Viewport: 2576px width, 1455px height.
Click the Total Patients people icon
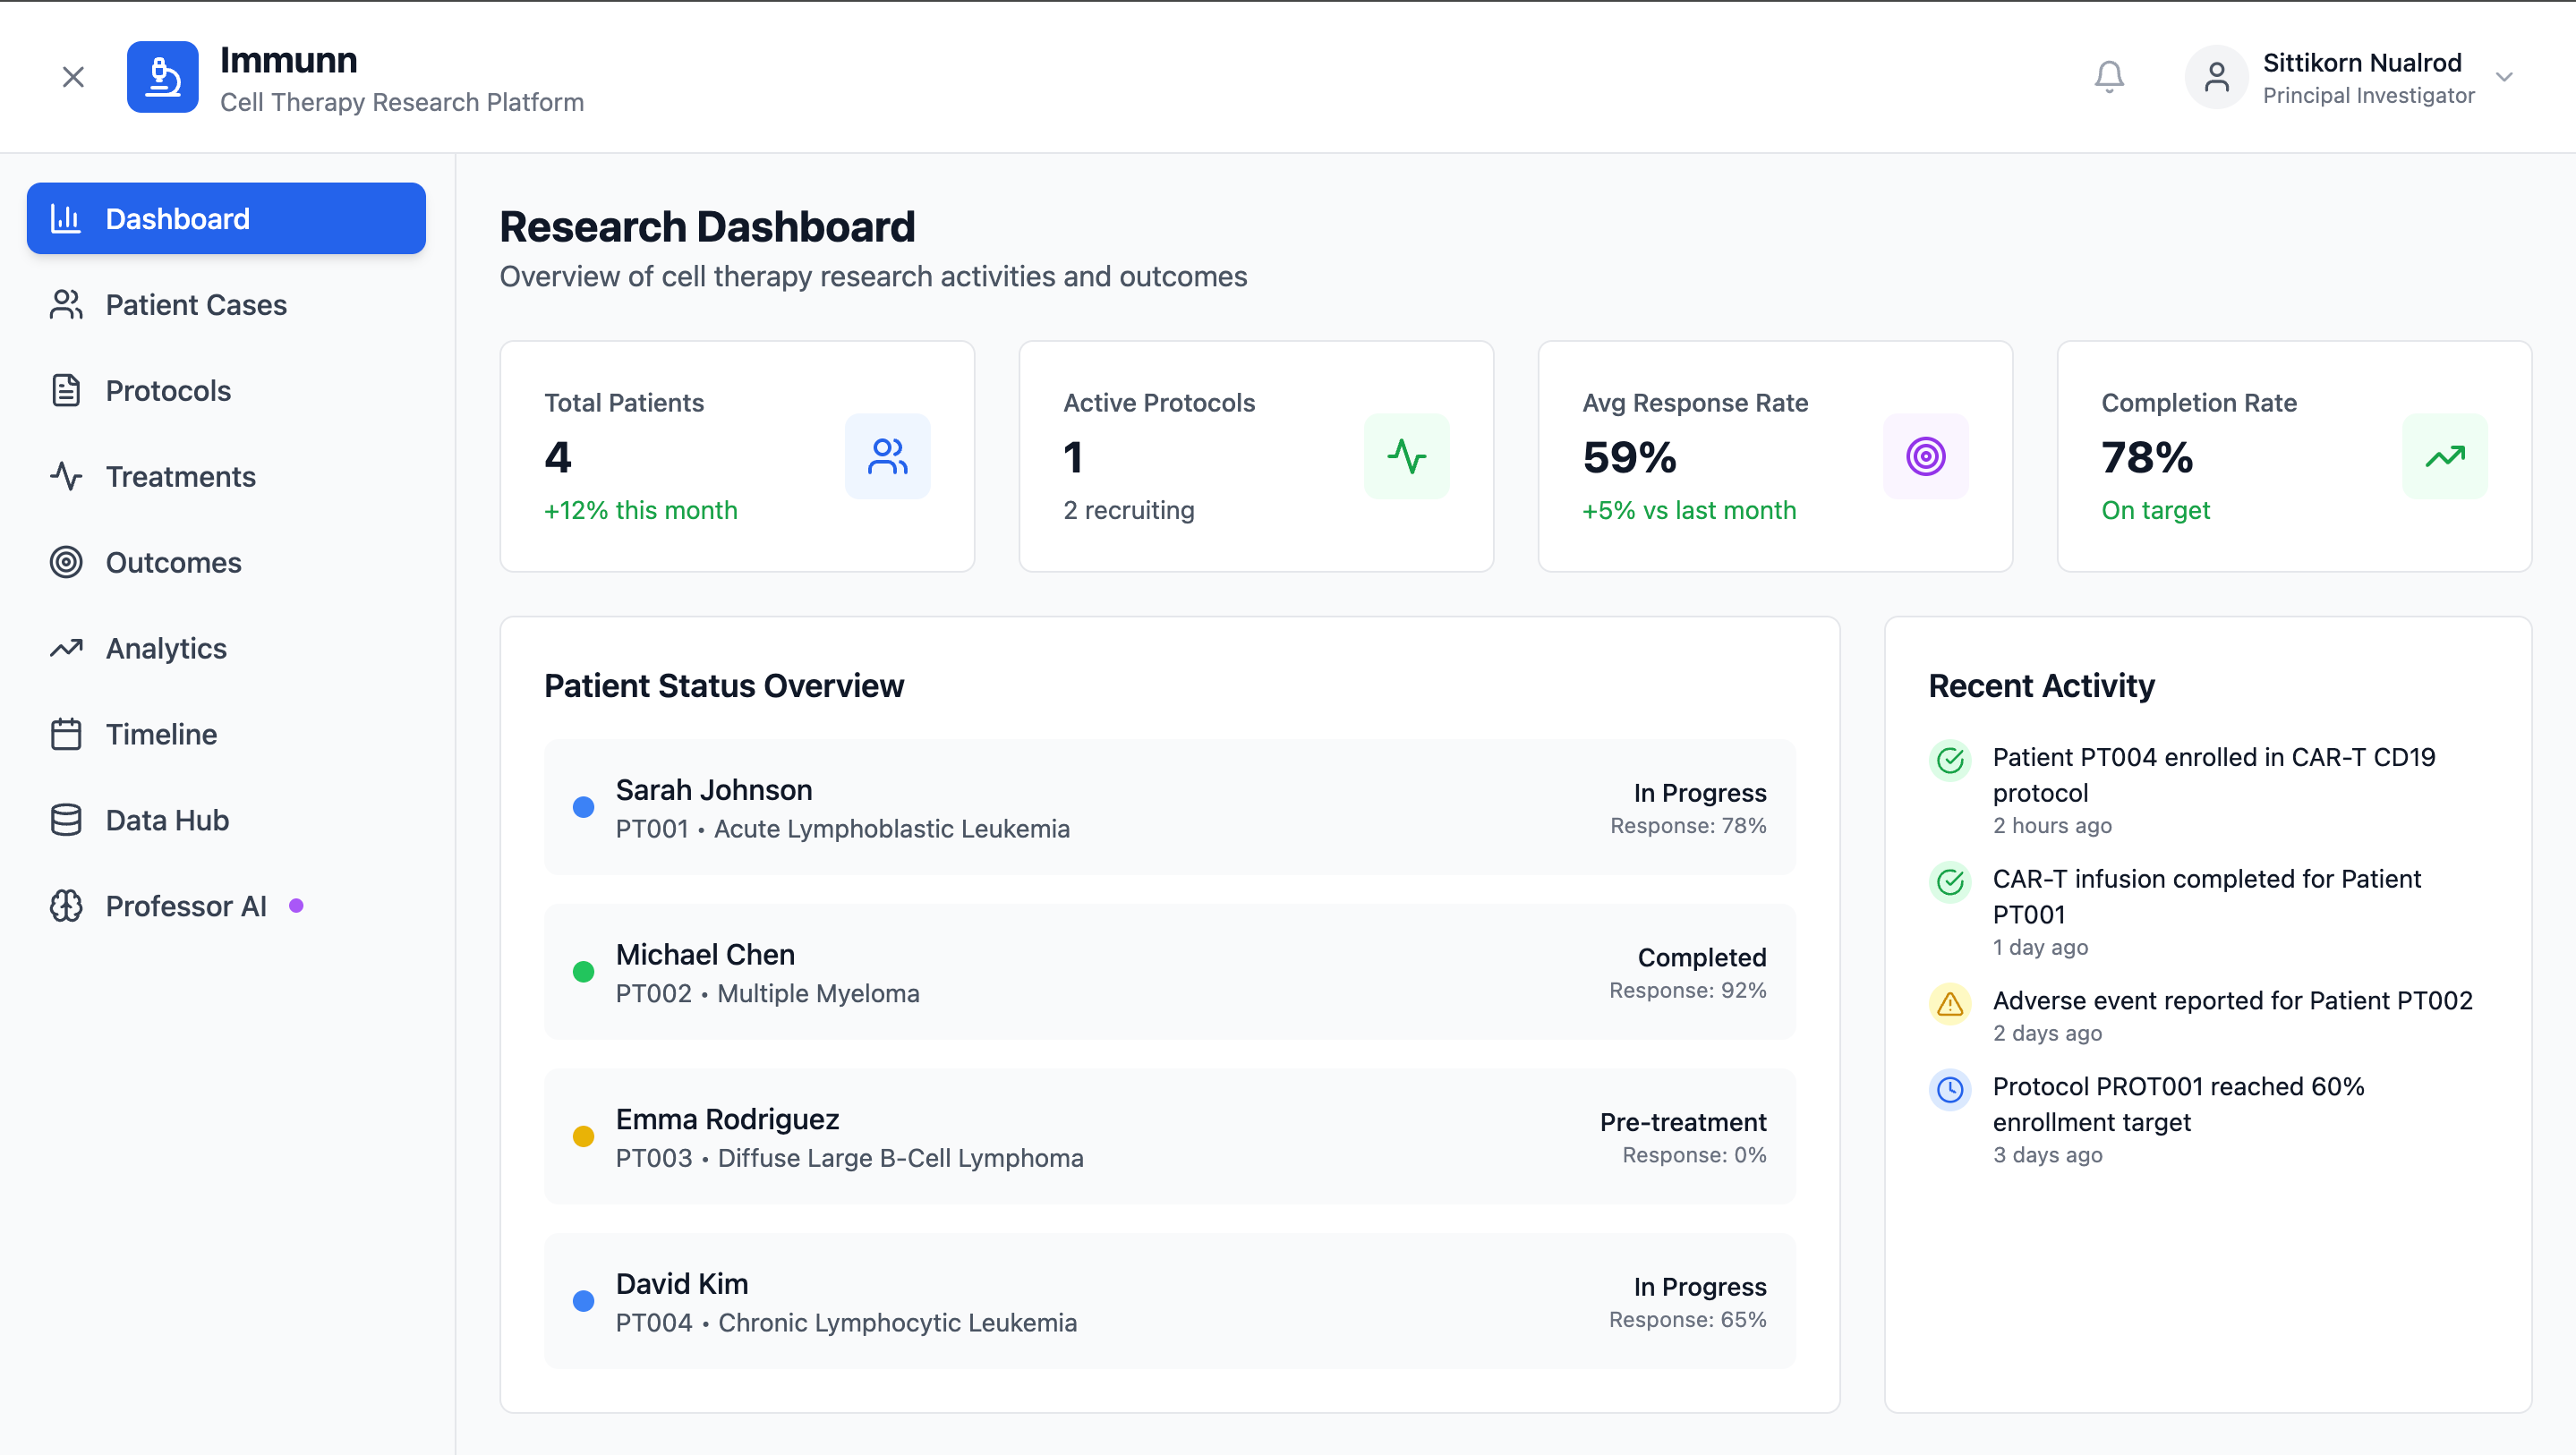(x=887, y=456)
